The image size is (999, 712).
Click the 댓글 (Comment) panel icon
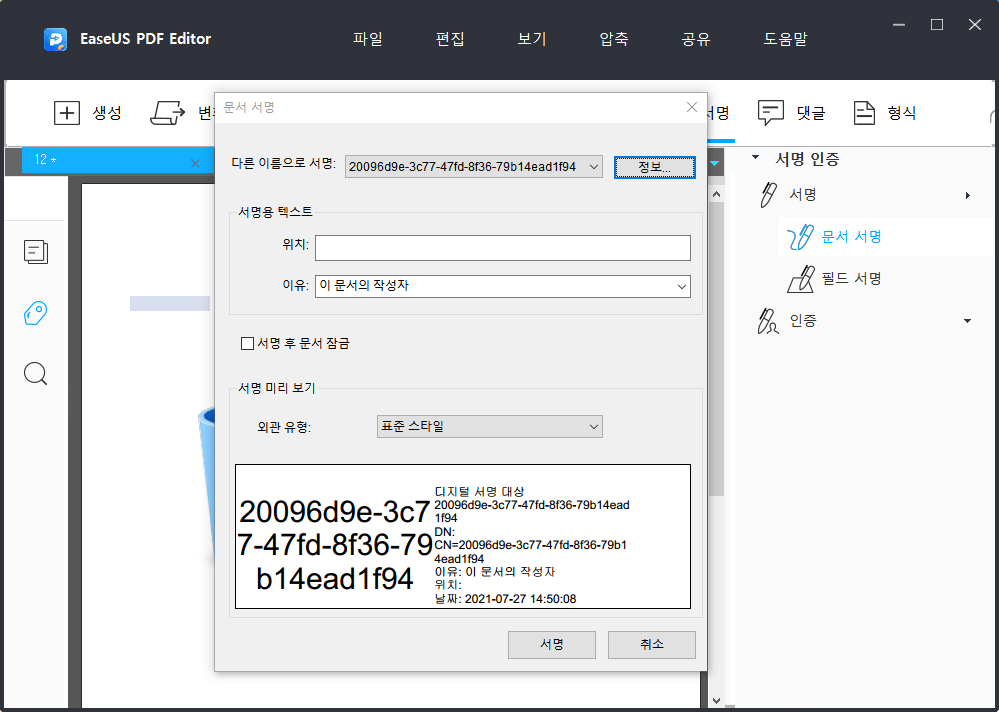coord(770,113)
